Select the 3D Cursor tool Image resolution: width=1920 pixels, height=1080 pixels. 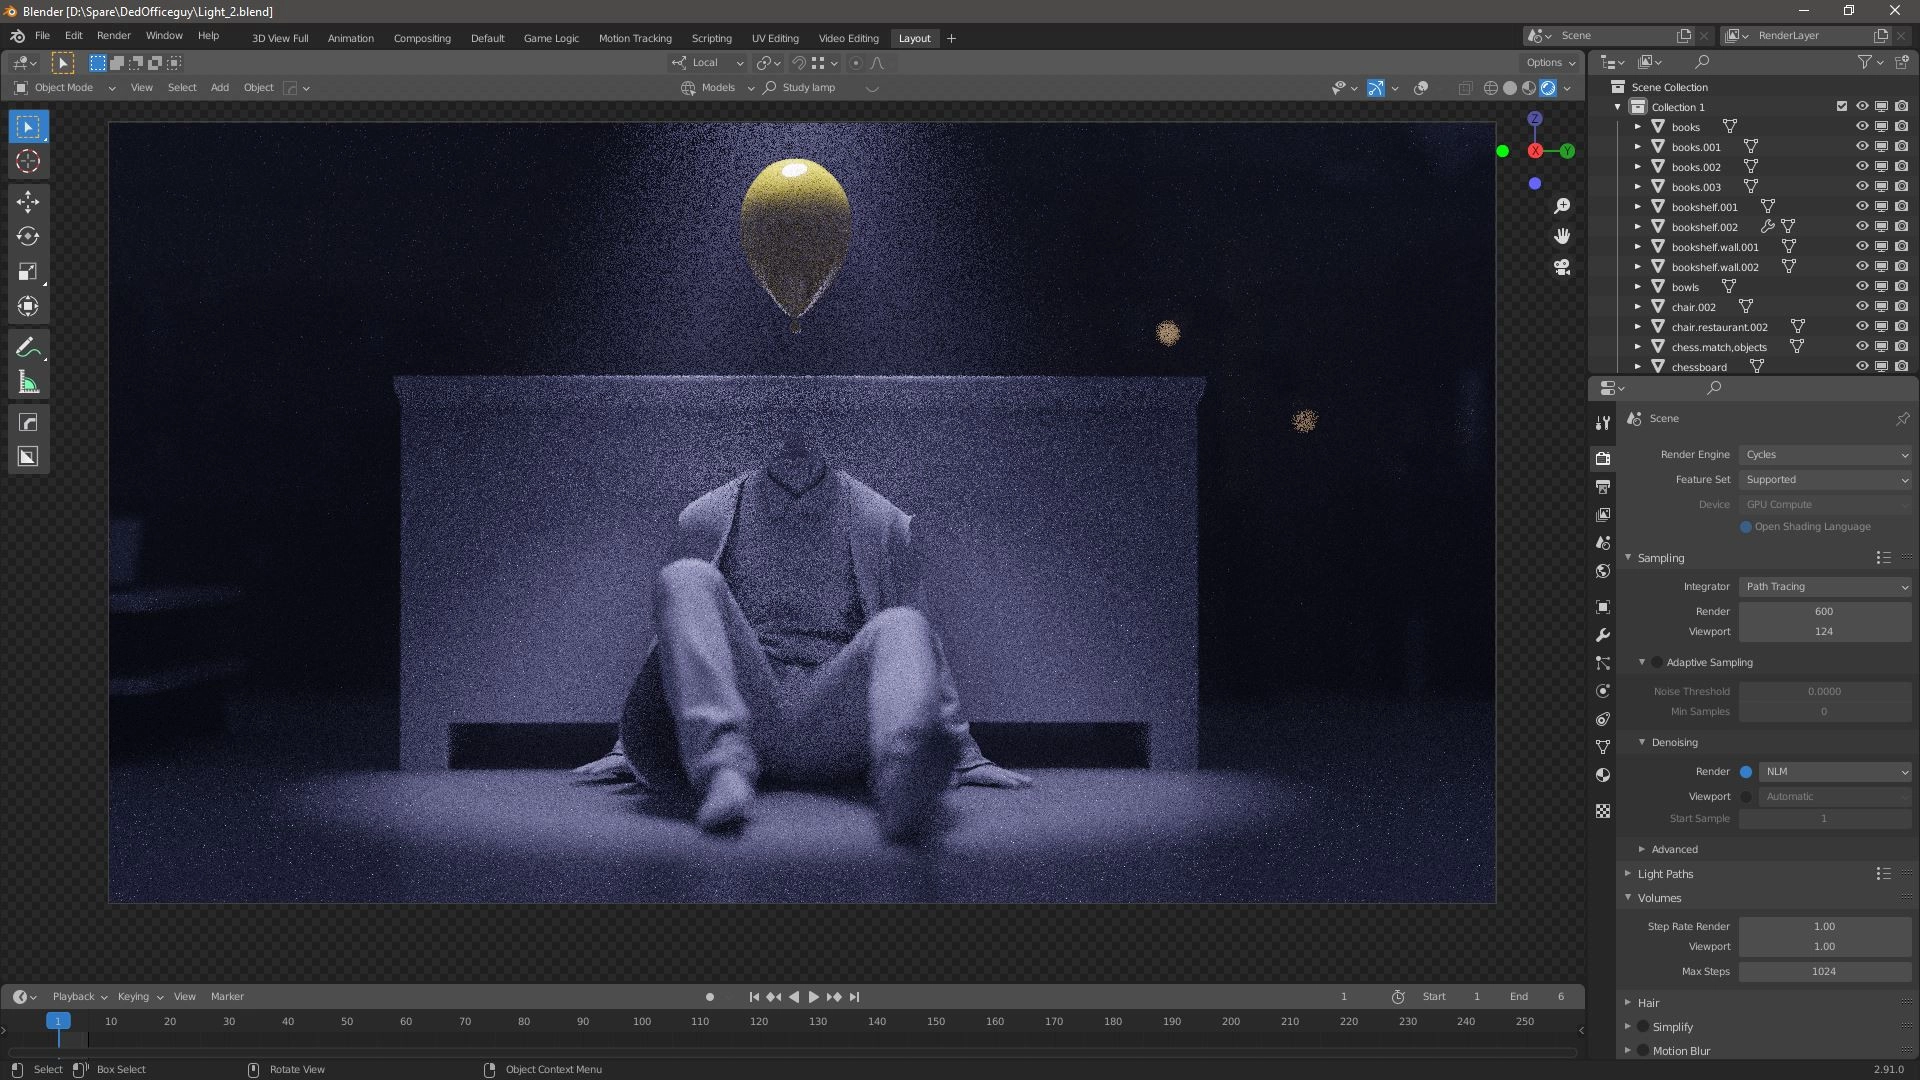click(28, 162)
